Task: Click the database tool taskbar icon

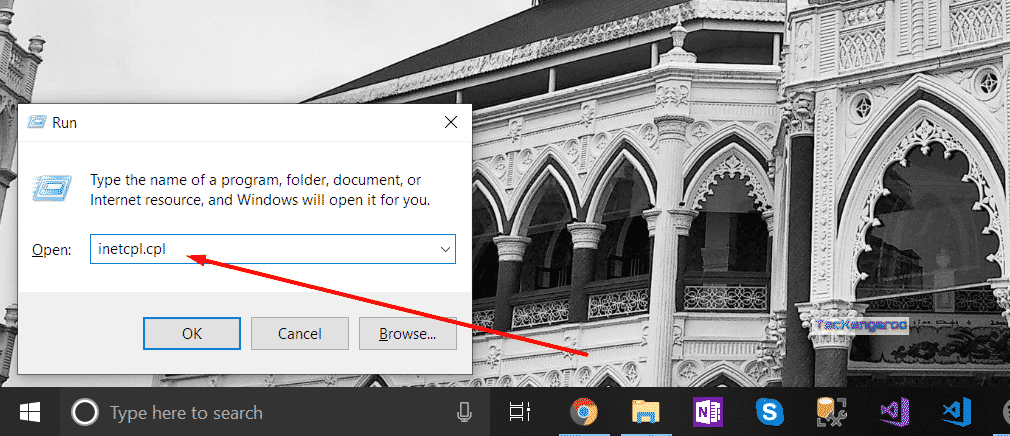Action: pos(830,412)
